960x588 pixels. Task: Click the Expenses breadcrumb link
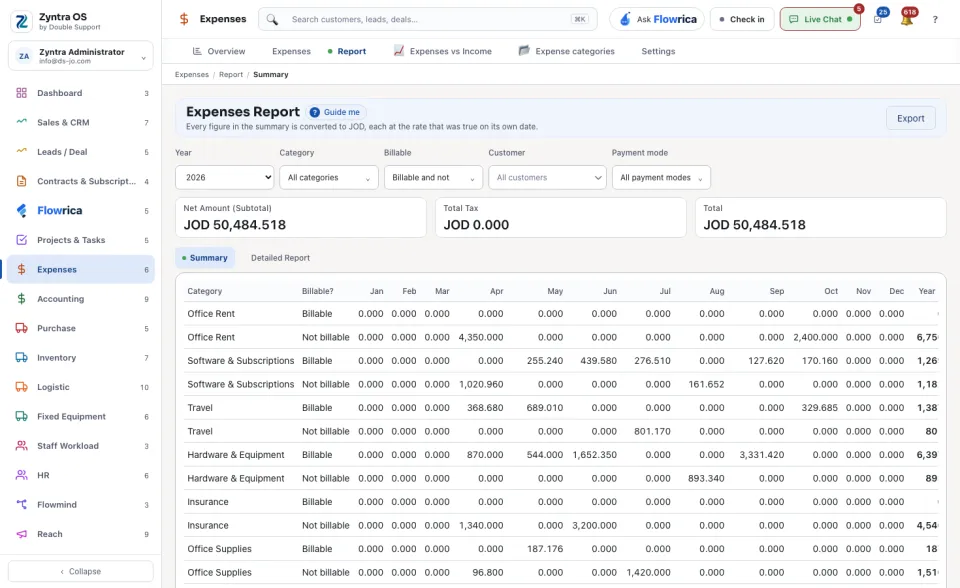coord(192,75)
